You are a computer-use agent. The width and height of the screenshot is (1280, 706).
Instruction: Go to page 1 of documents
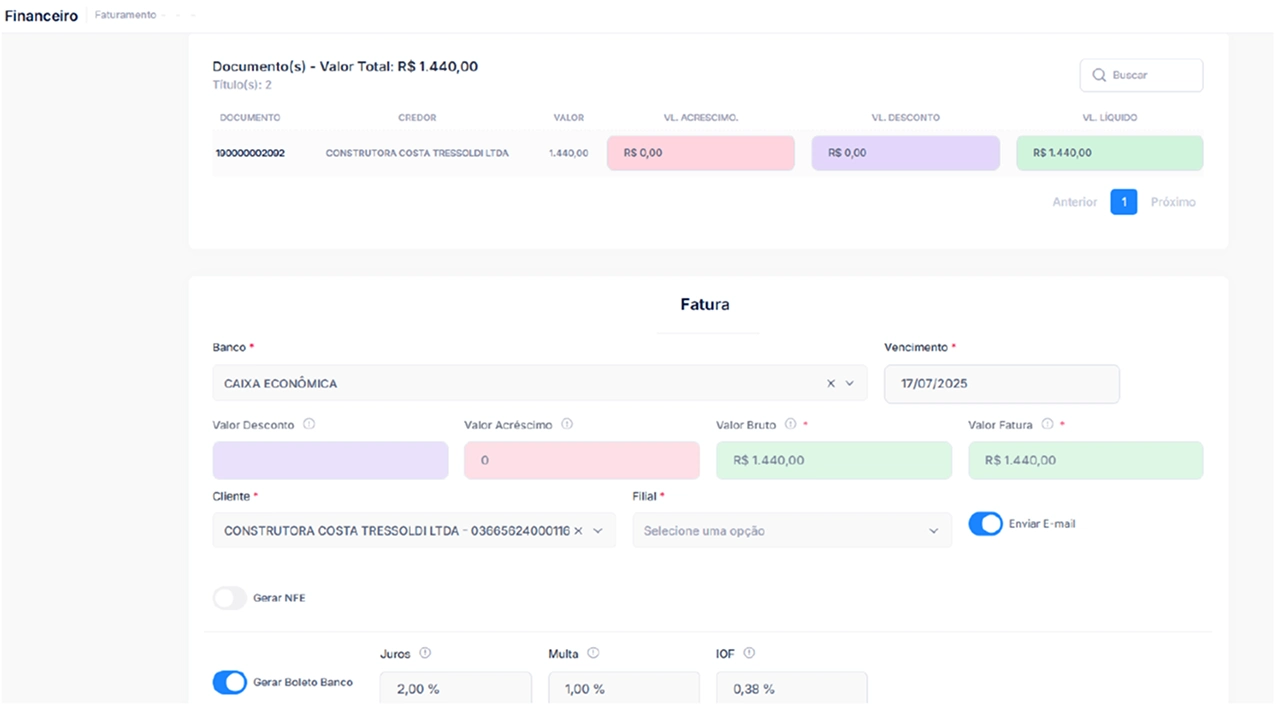[1123, 202]
